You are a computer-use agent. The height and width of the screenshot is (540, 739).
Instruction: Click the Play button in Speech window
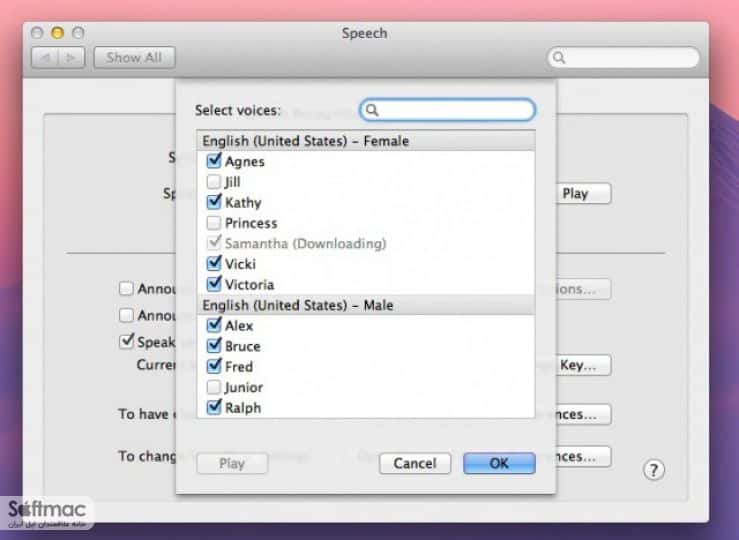pos(583,193)
